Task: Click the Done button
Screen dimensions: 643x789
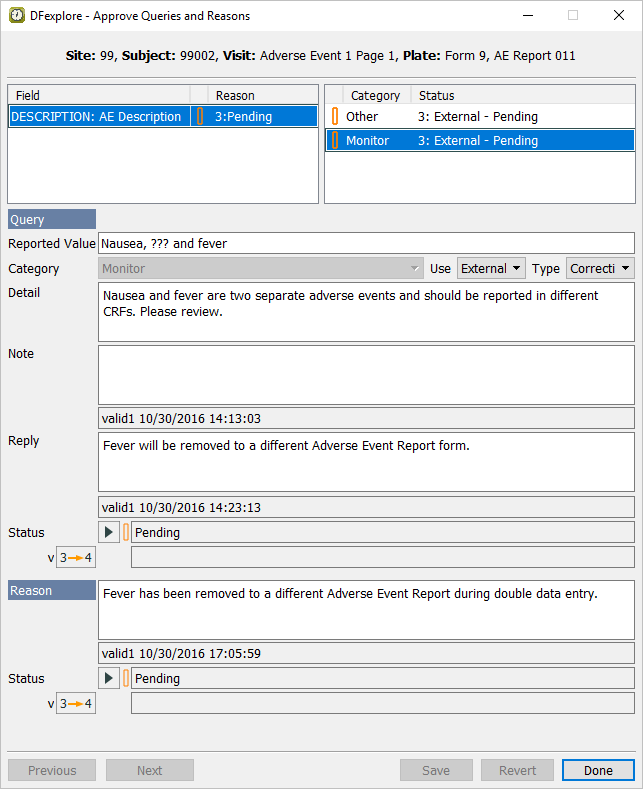Action: click(x=598, y=770)
